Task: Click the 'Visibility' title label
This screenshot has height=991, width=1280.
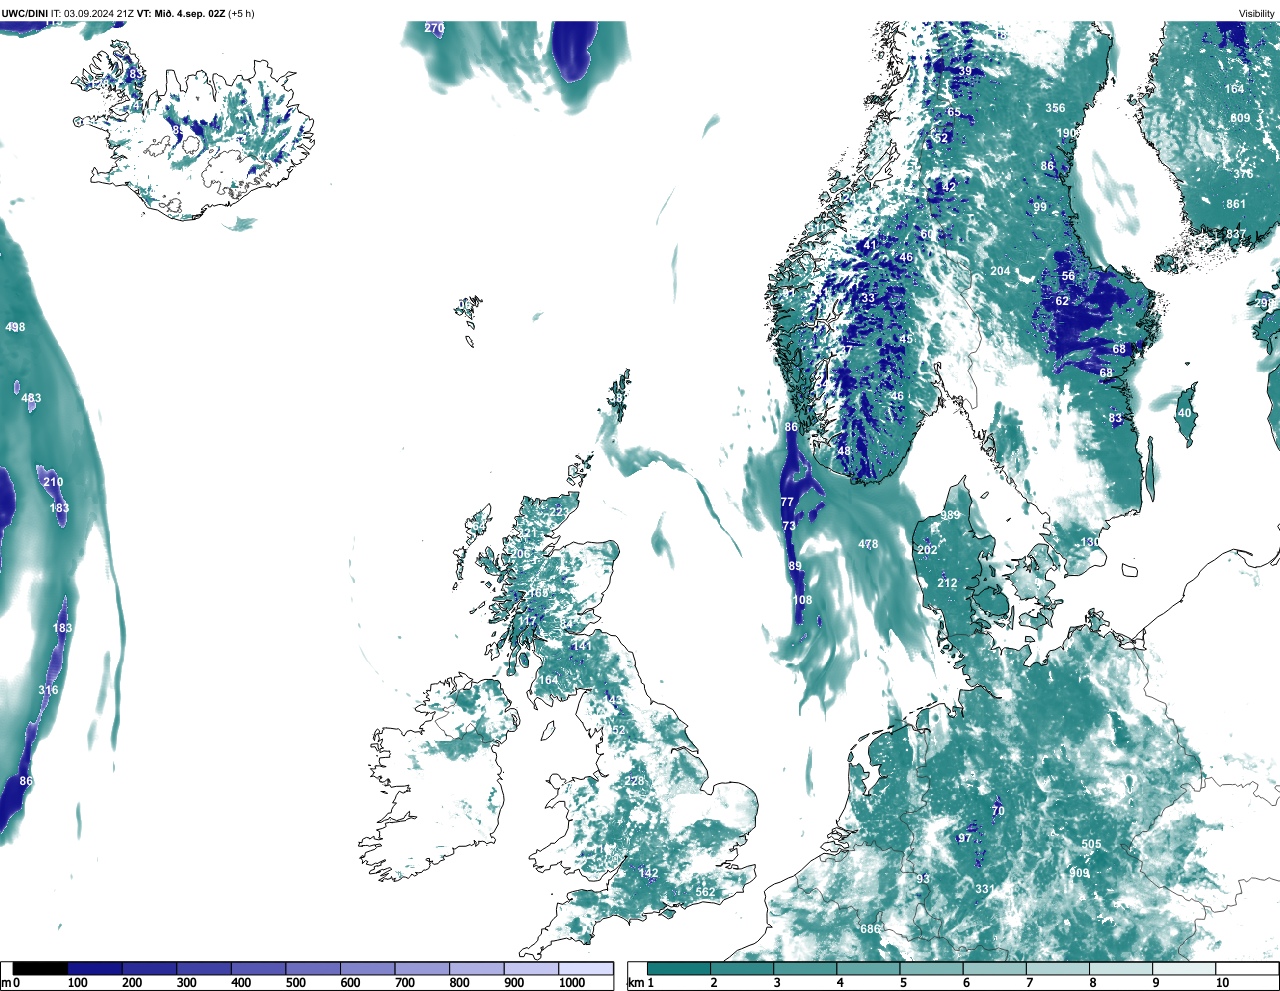Action: [1257, 13]
